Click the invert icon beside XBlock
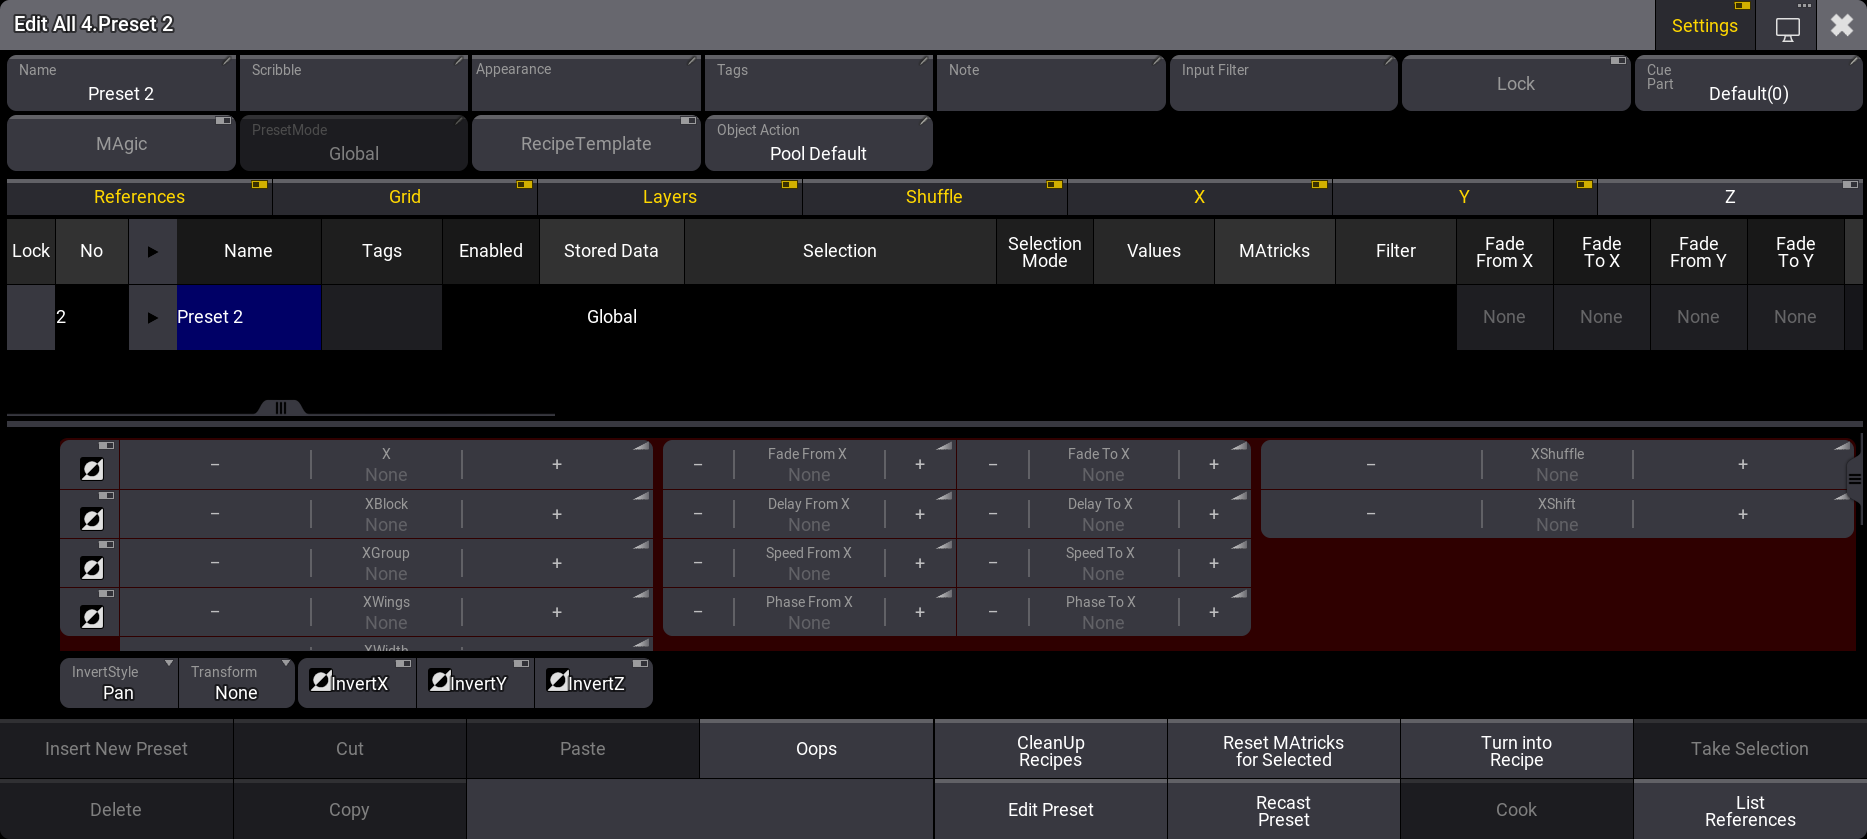This screenshot has height=839, width=1867. pos(92,518)
